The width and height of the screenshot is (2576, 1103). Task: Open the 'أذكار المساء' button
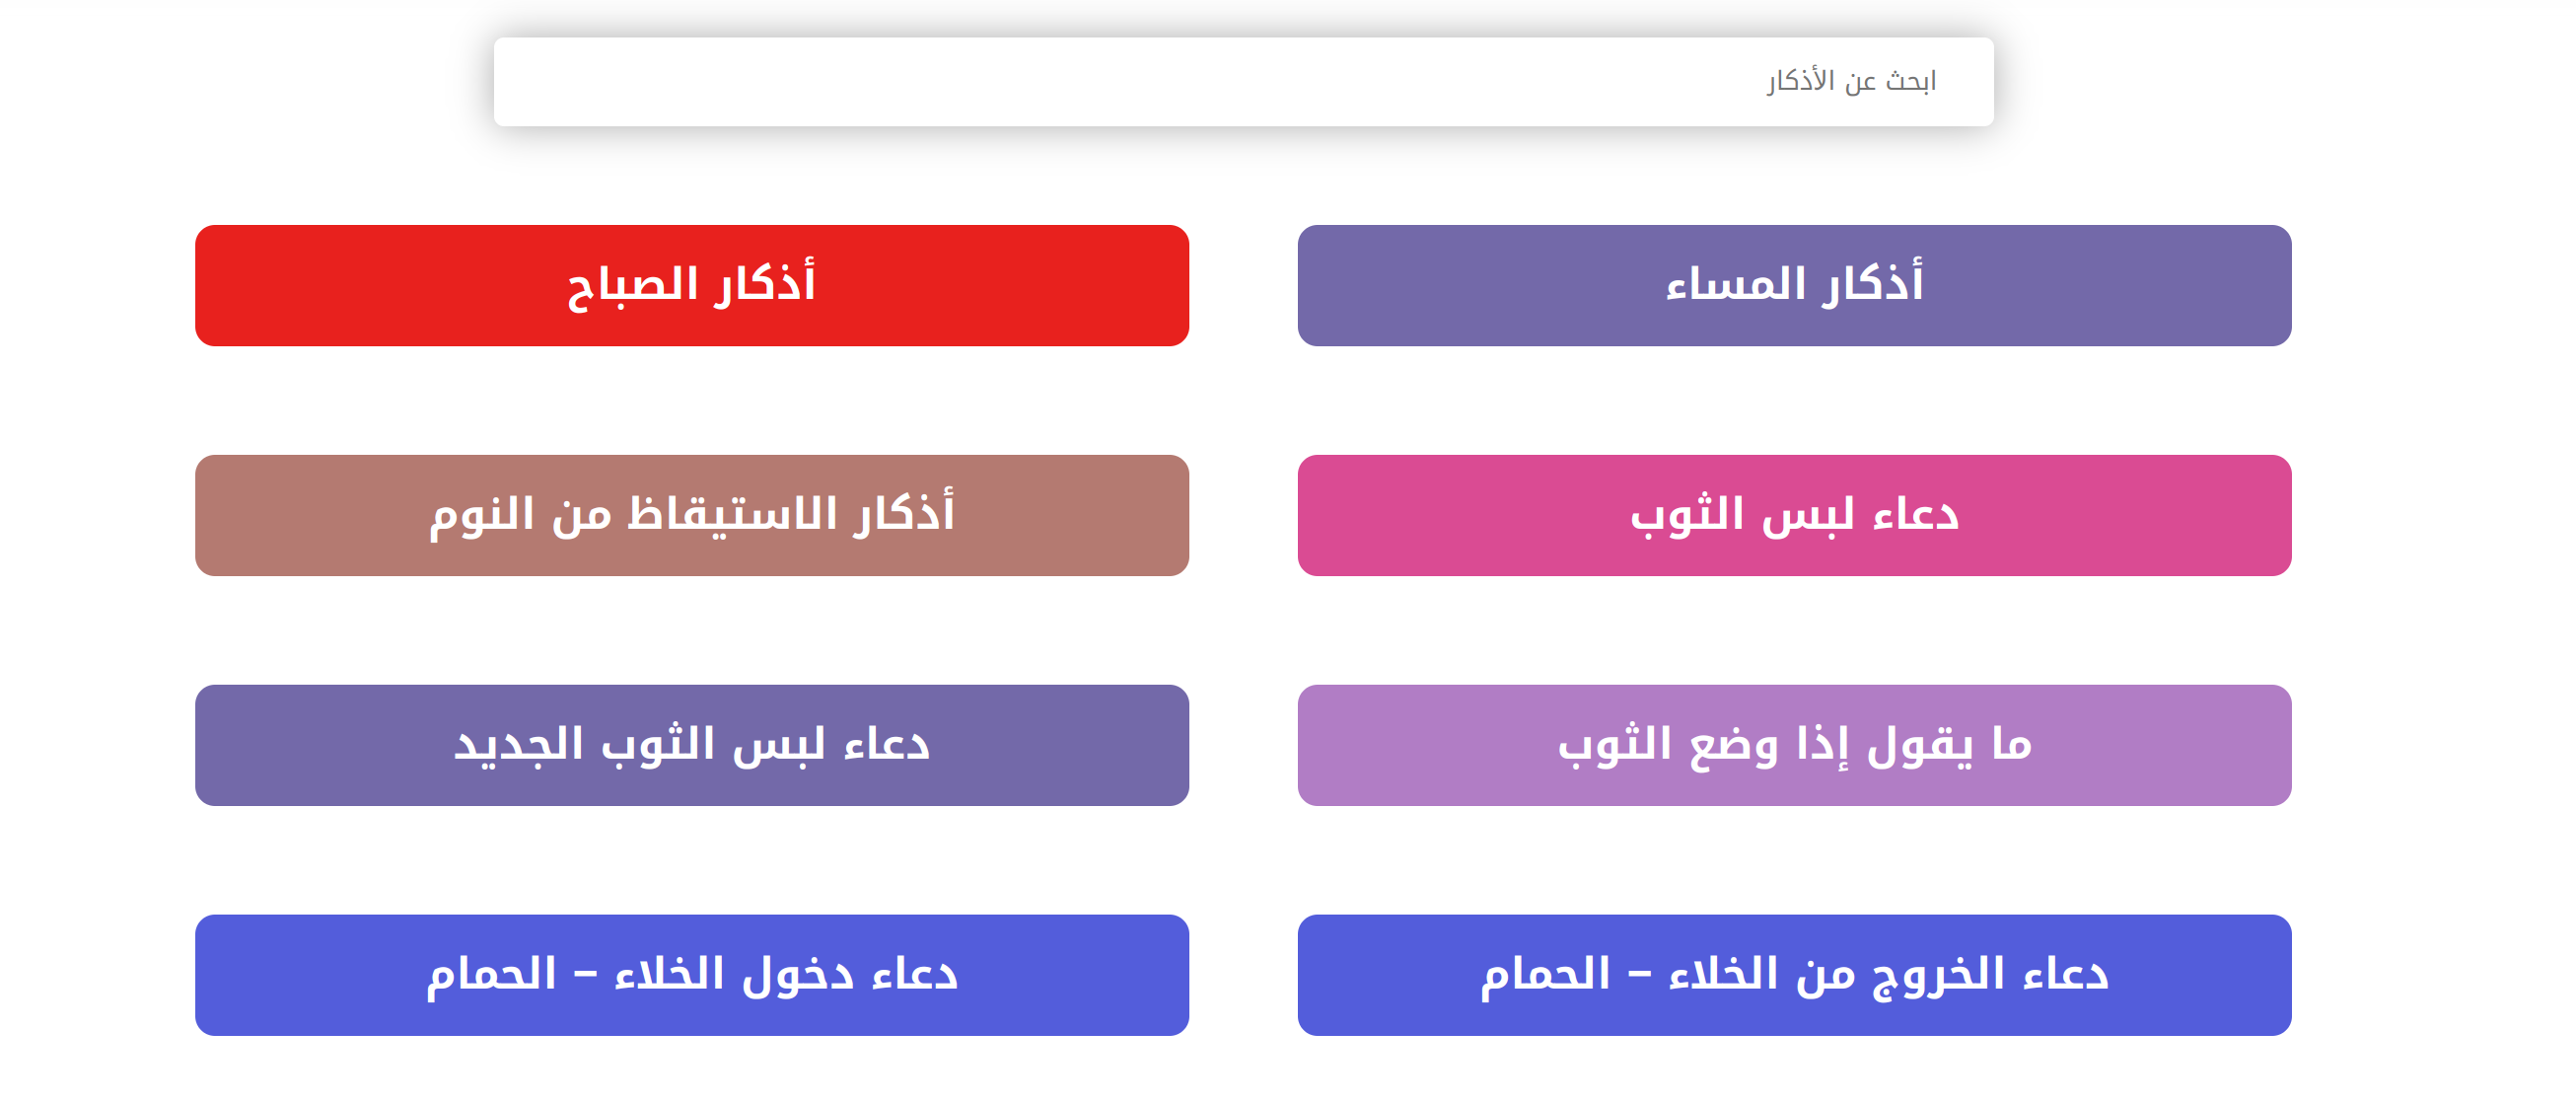click(x=1794, y=285)
